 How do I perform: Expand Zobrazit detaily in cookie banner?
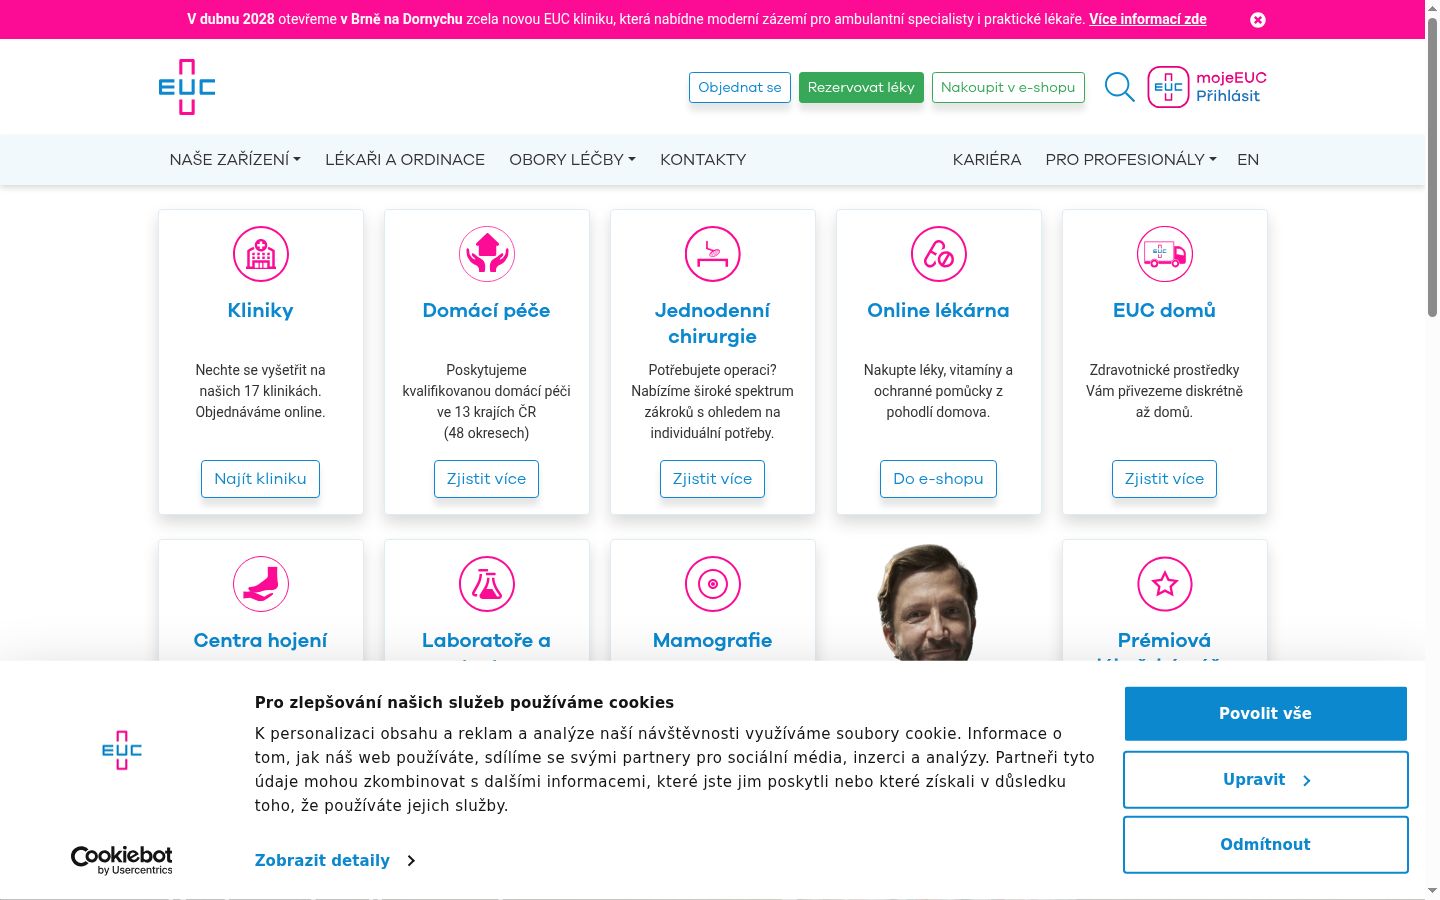point(335,860)
